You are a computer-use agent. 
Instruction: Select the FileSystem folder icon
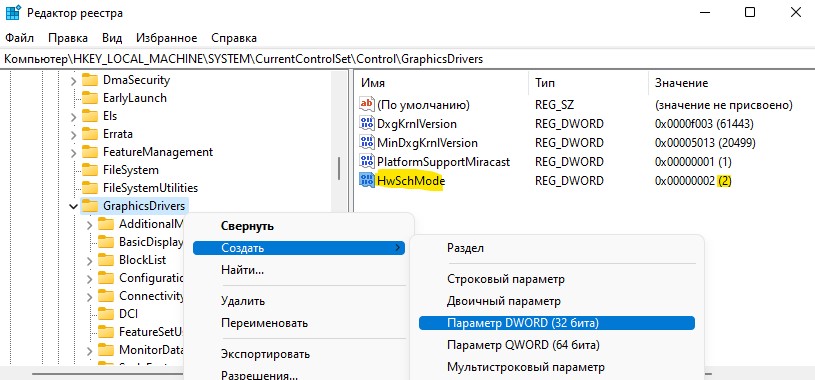[90, 170]
